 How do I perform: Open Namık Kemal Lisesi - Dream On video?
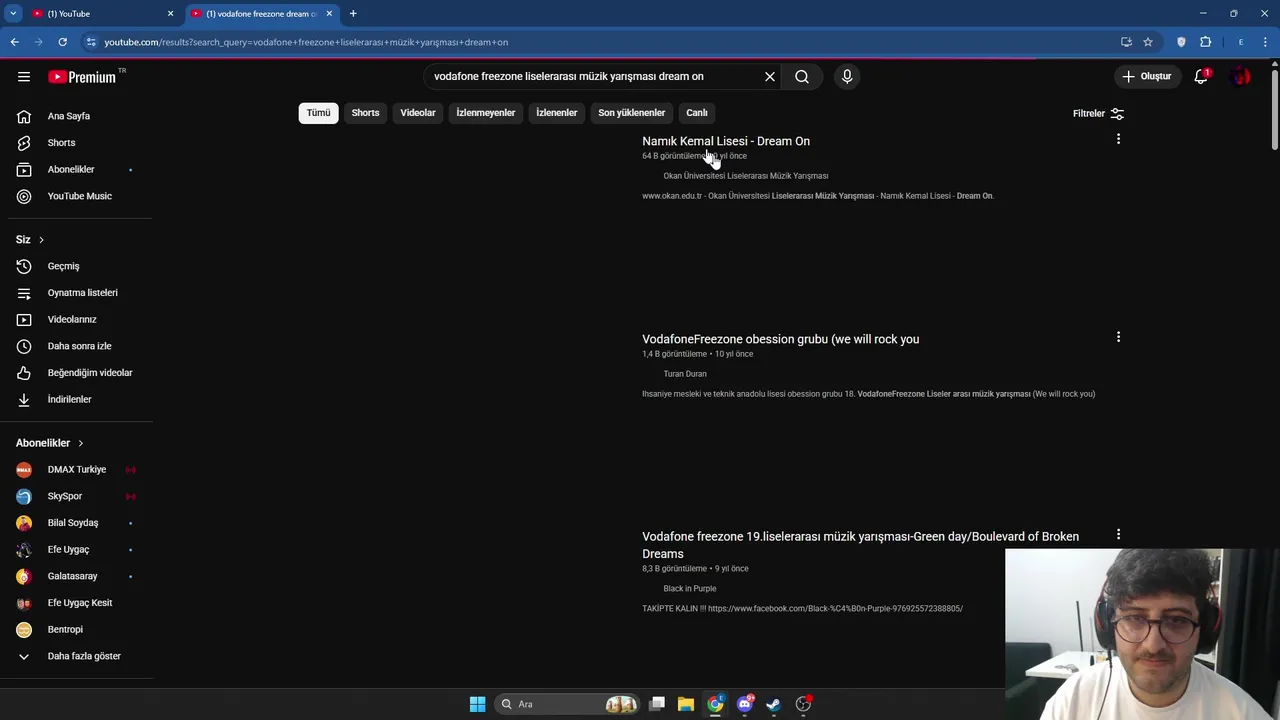point(726,141)
